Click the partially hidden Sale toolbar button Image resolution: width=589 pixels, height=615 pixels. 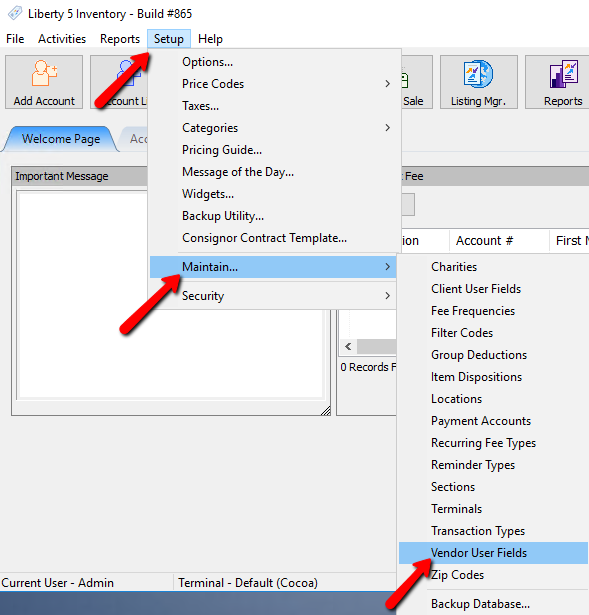(416, 82)
